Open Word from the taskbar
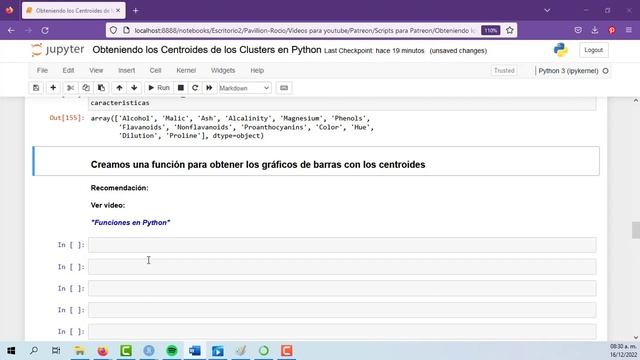The image size is (640, 360). tap(195, 351)
